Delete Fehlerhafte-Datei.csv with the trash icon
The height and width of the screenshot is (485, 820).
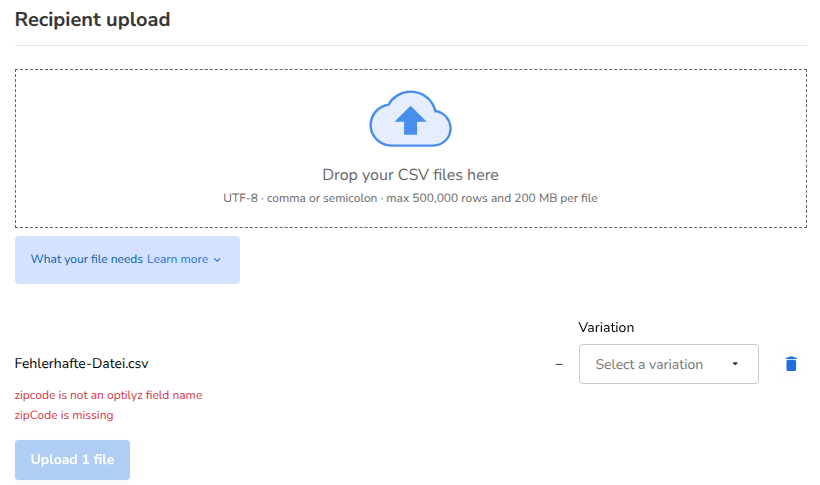[x=791, y=364]
